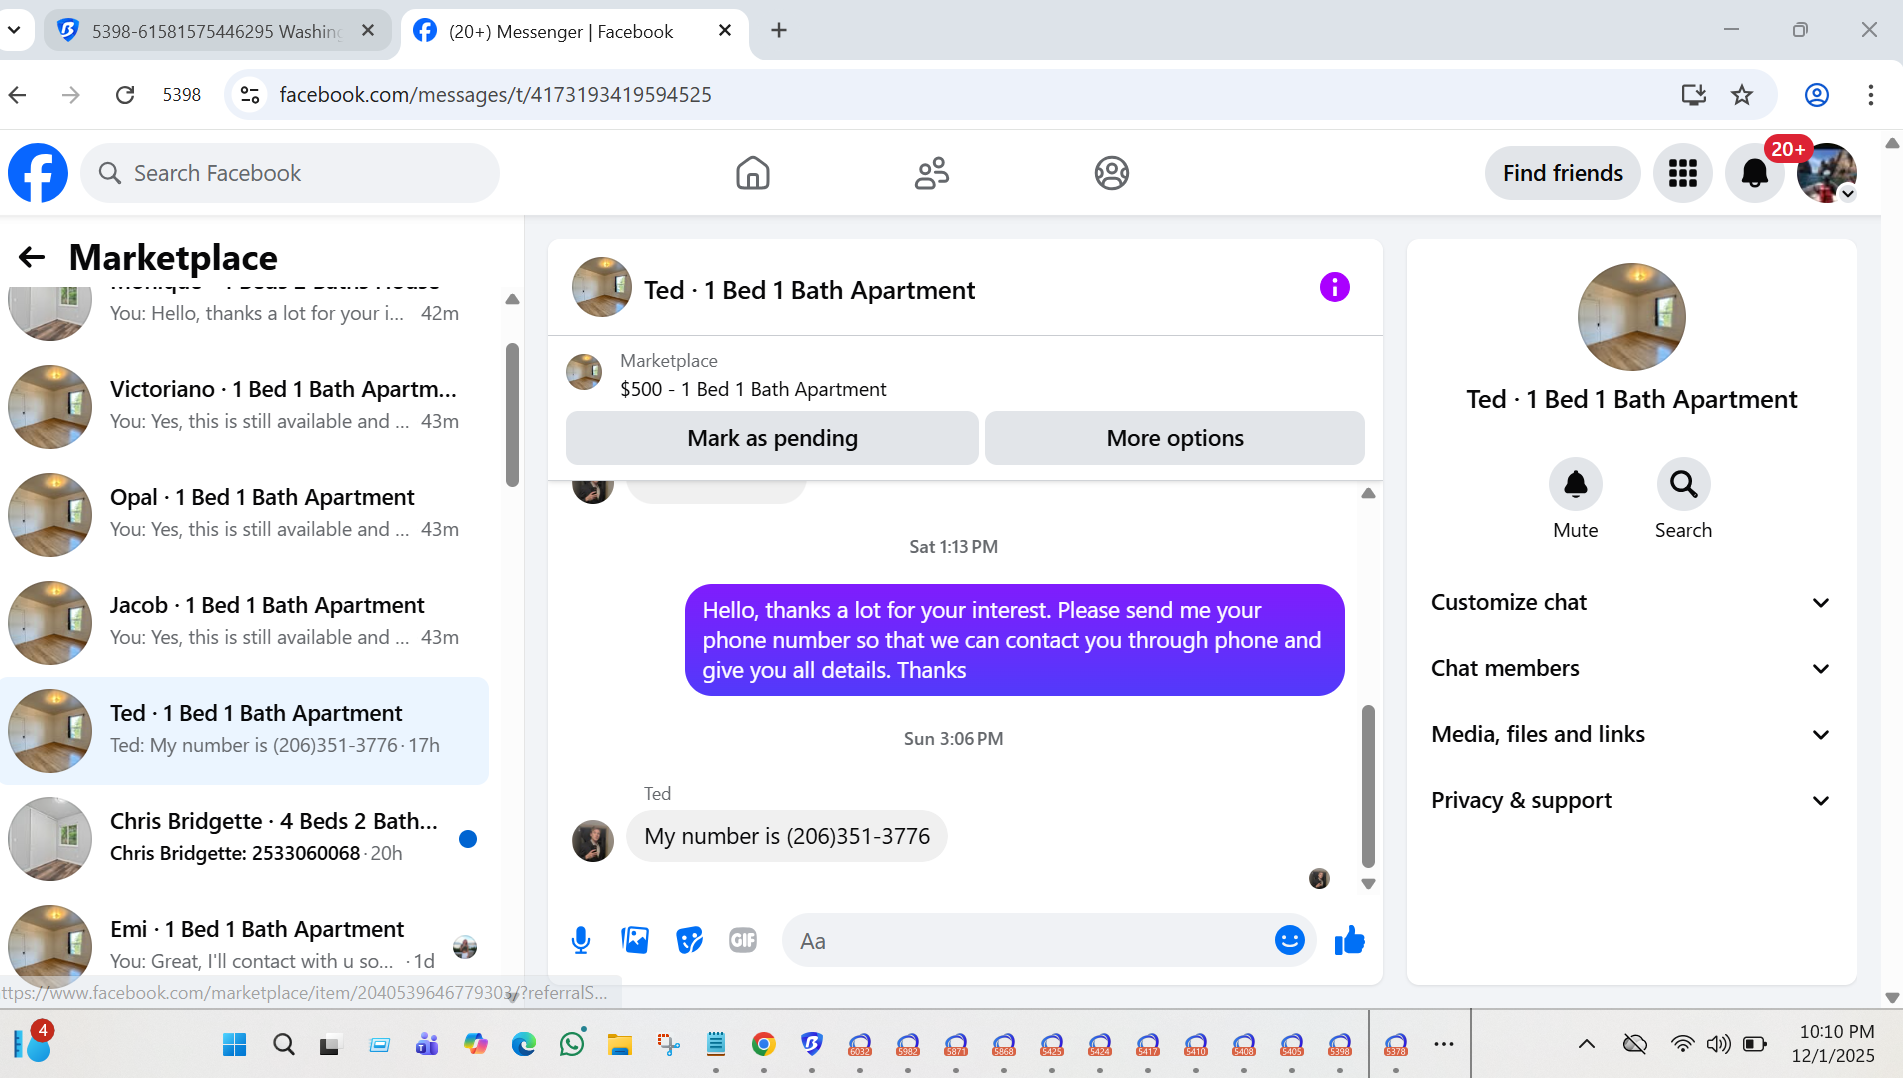This screenshot has width=1903, height=1078.
Task: Open the Friends icon in the top navigation
Action: pyautogui.click(x=932, y=173)
